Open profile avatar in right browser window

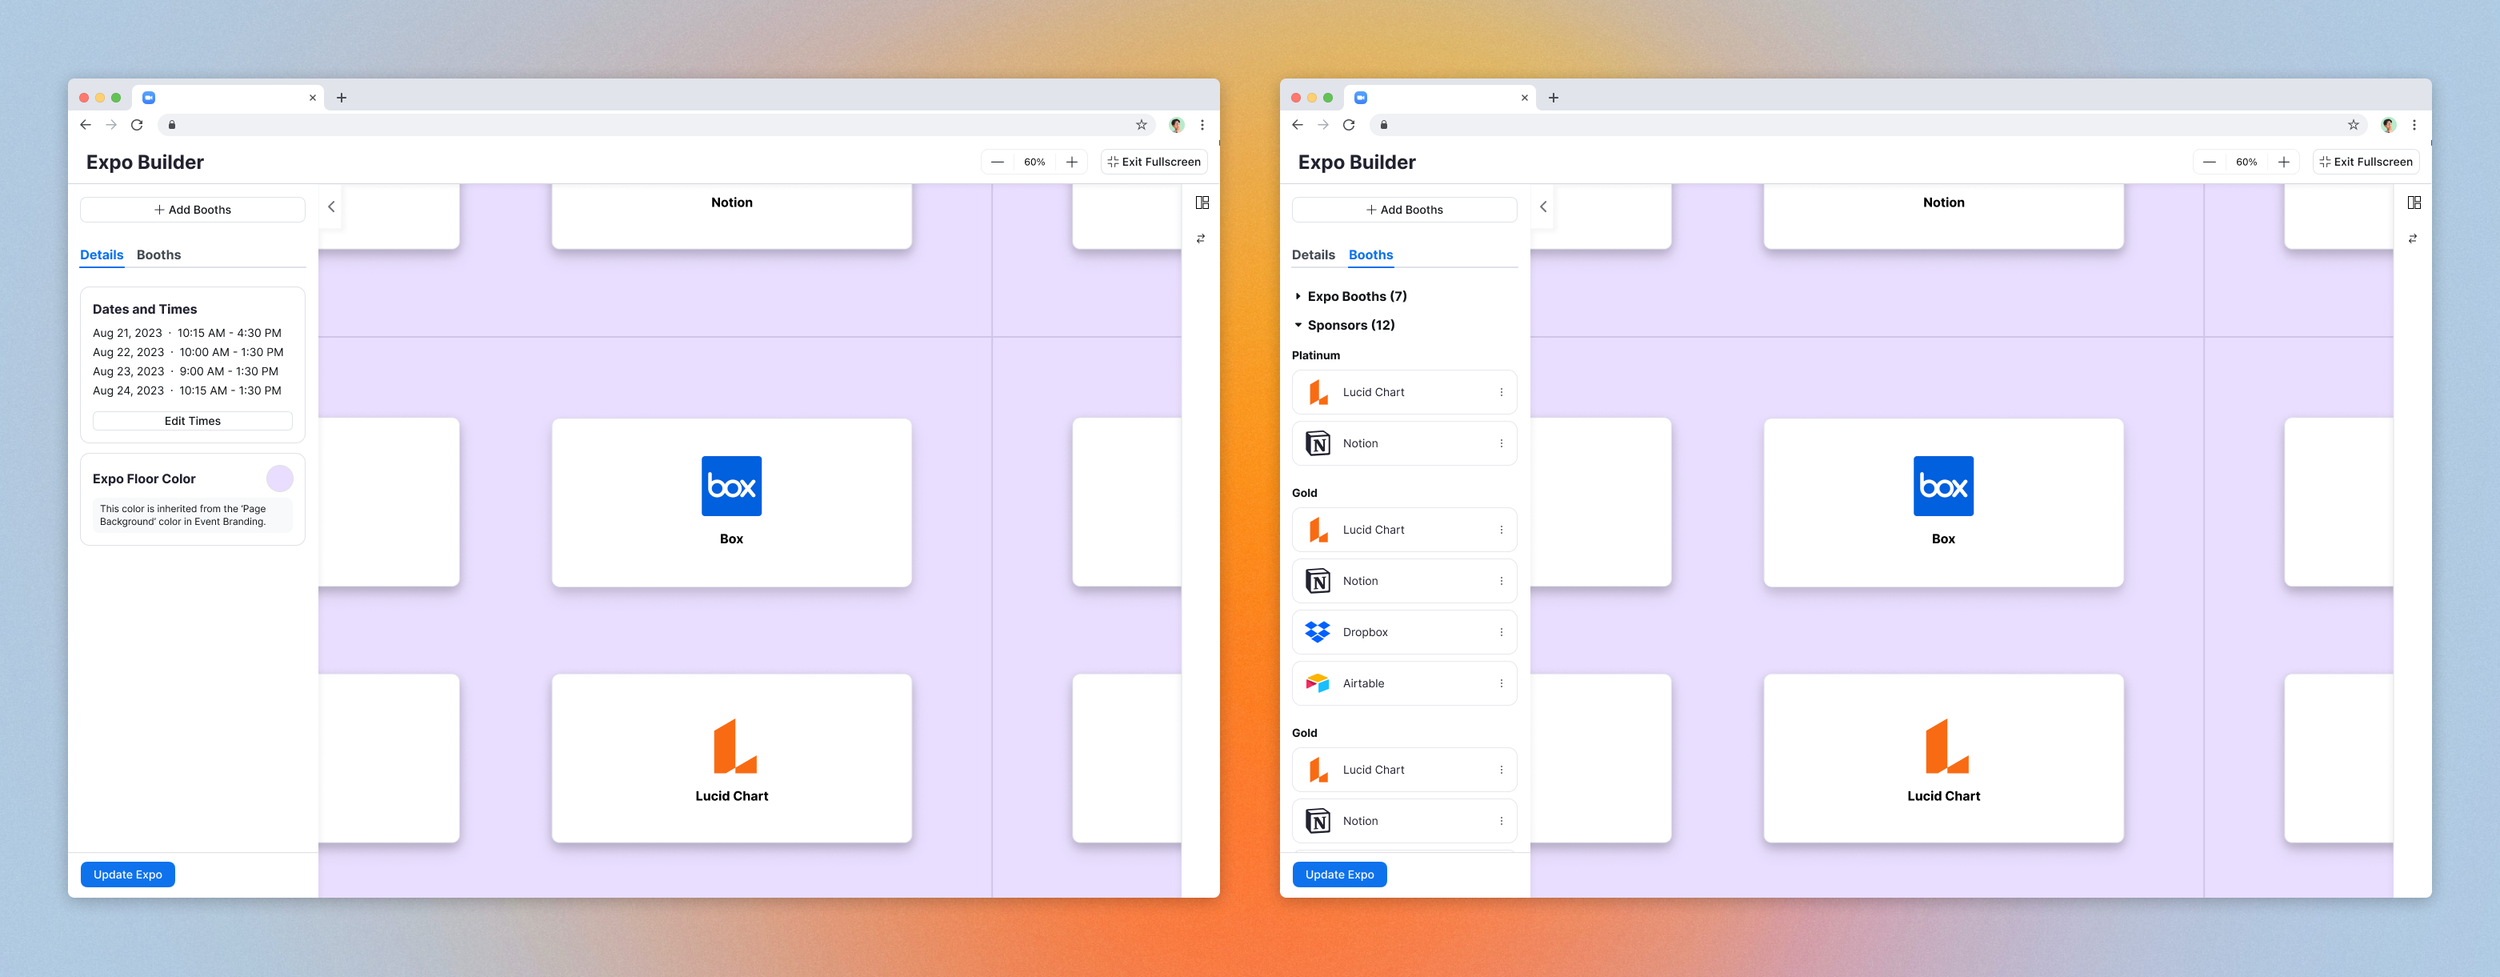point(2388,125)
